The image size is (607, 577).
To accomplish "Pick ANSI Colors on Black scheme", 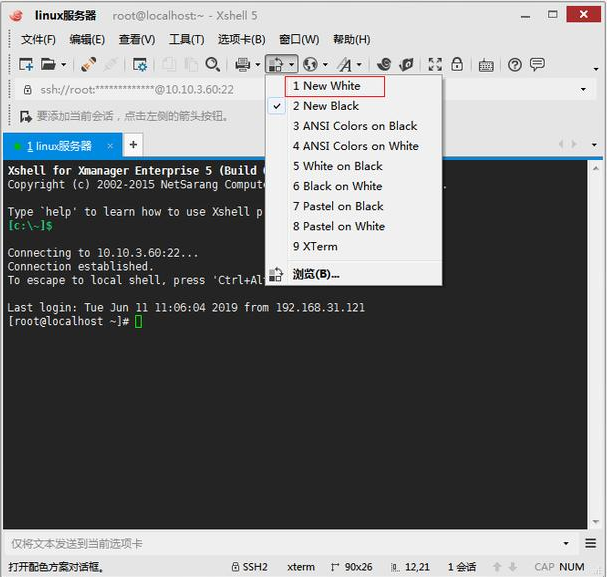I will pos(355,126).
